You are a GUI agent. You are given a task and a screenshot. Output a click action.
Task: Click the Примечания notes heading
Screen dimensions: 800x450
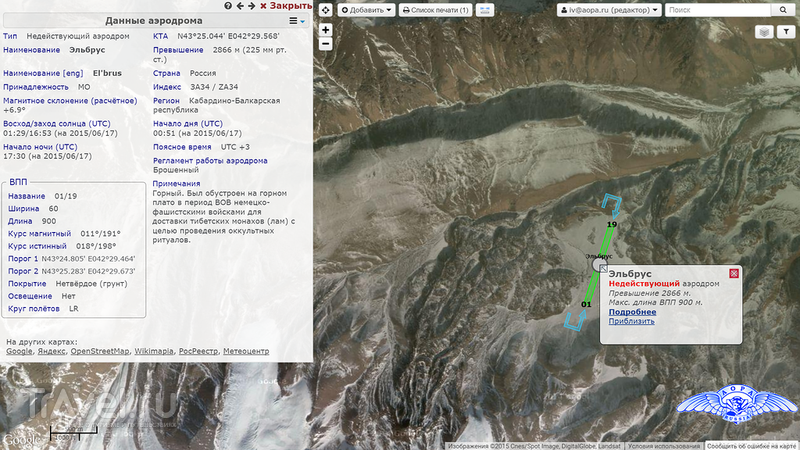coord(177,184)
